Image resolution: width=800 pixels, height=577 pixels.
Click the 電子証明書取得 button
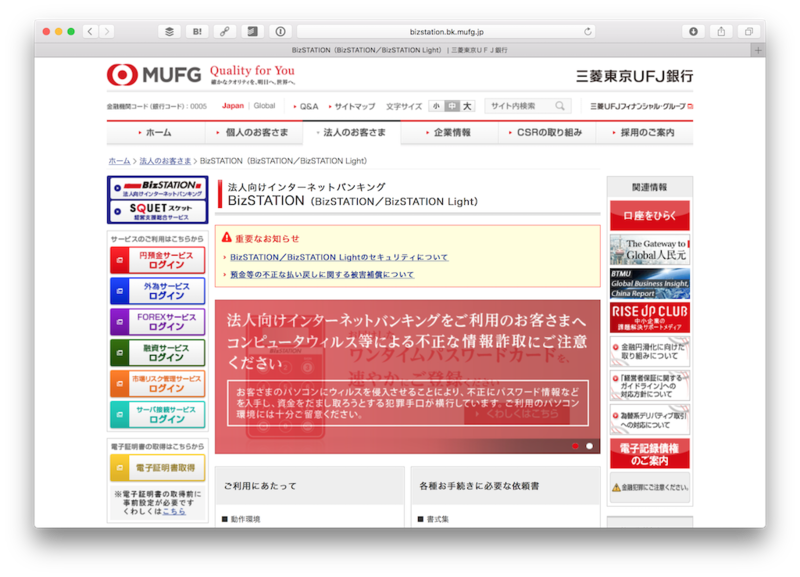pyautogui.click(x=158, y=468)
